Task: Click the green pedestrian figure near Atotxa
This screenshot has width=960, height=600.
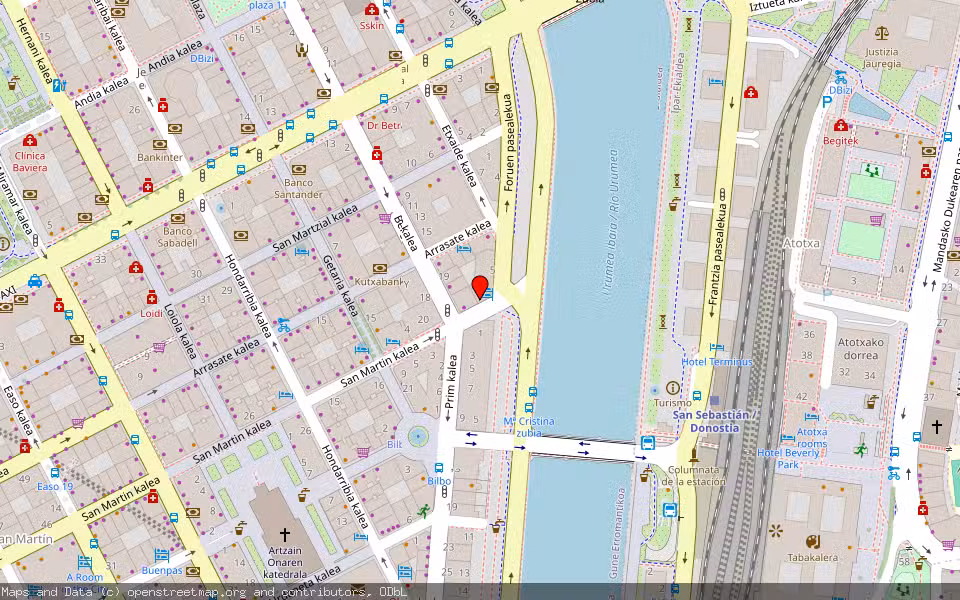Action: tap(861, 448)
